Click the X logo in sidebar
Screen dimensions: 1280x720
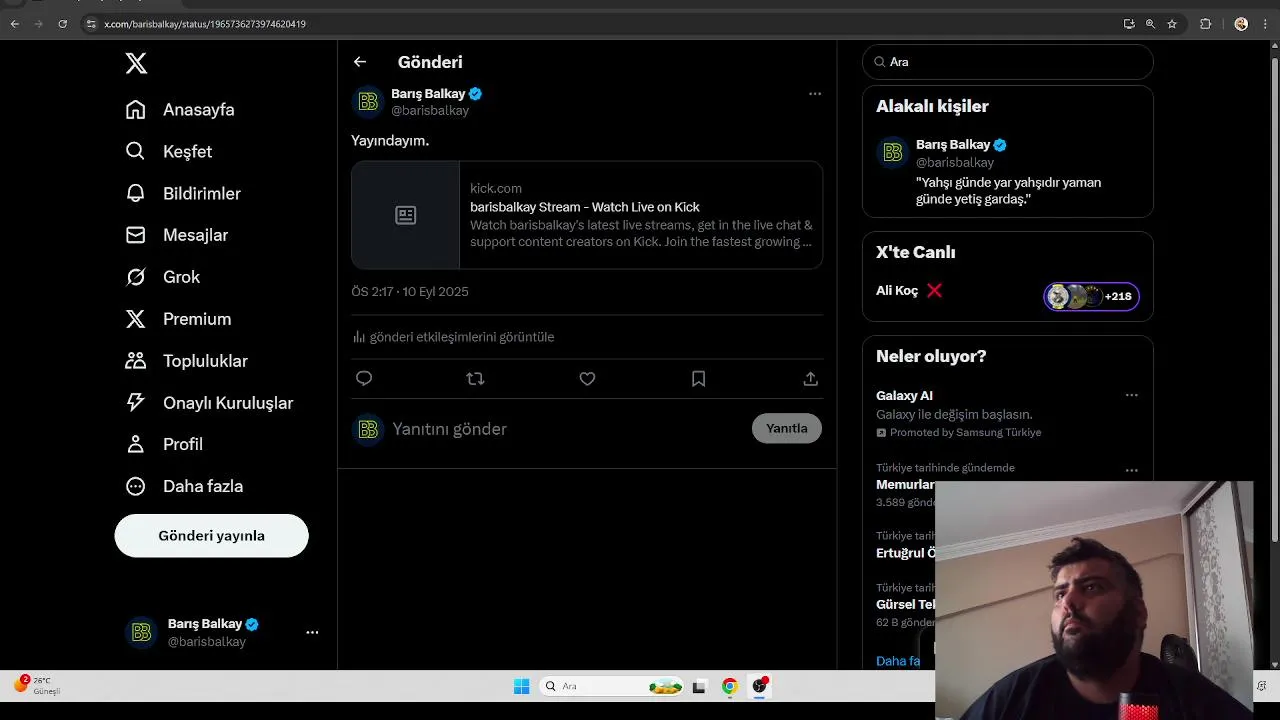point(136,63)
